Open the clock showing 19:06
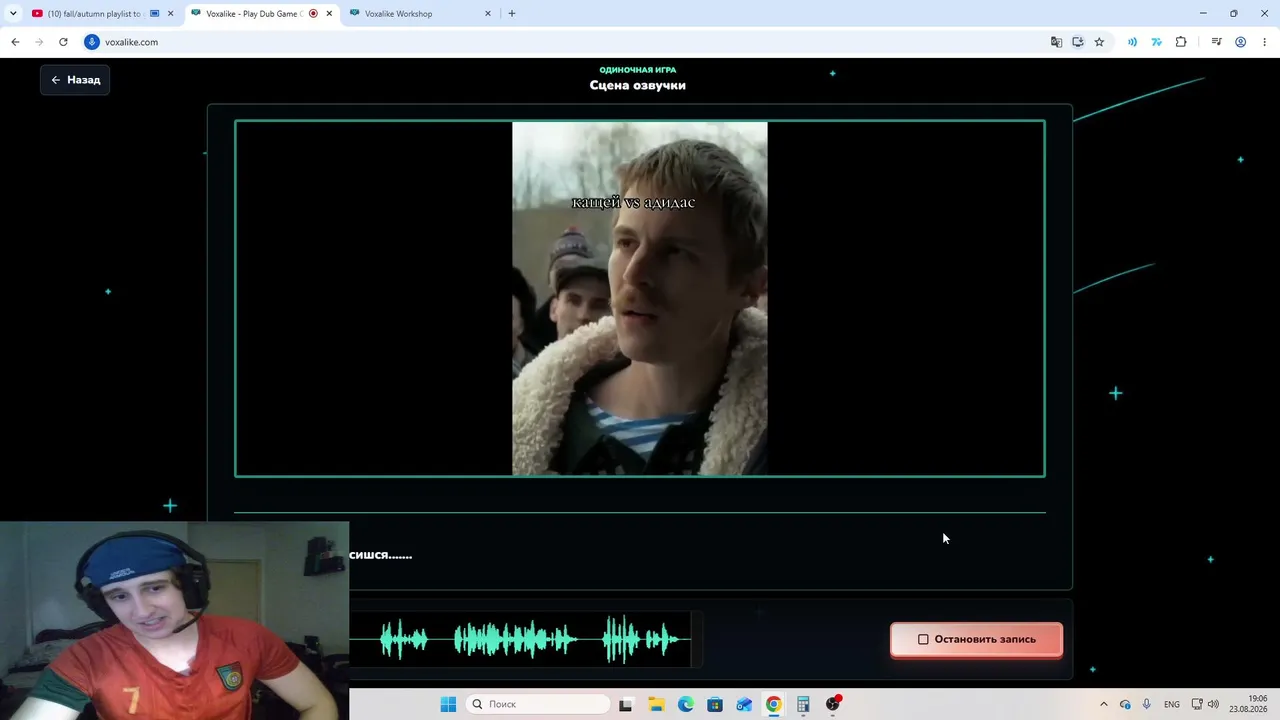Screen dimensions: 1280x720 point(1250,704)
